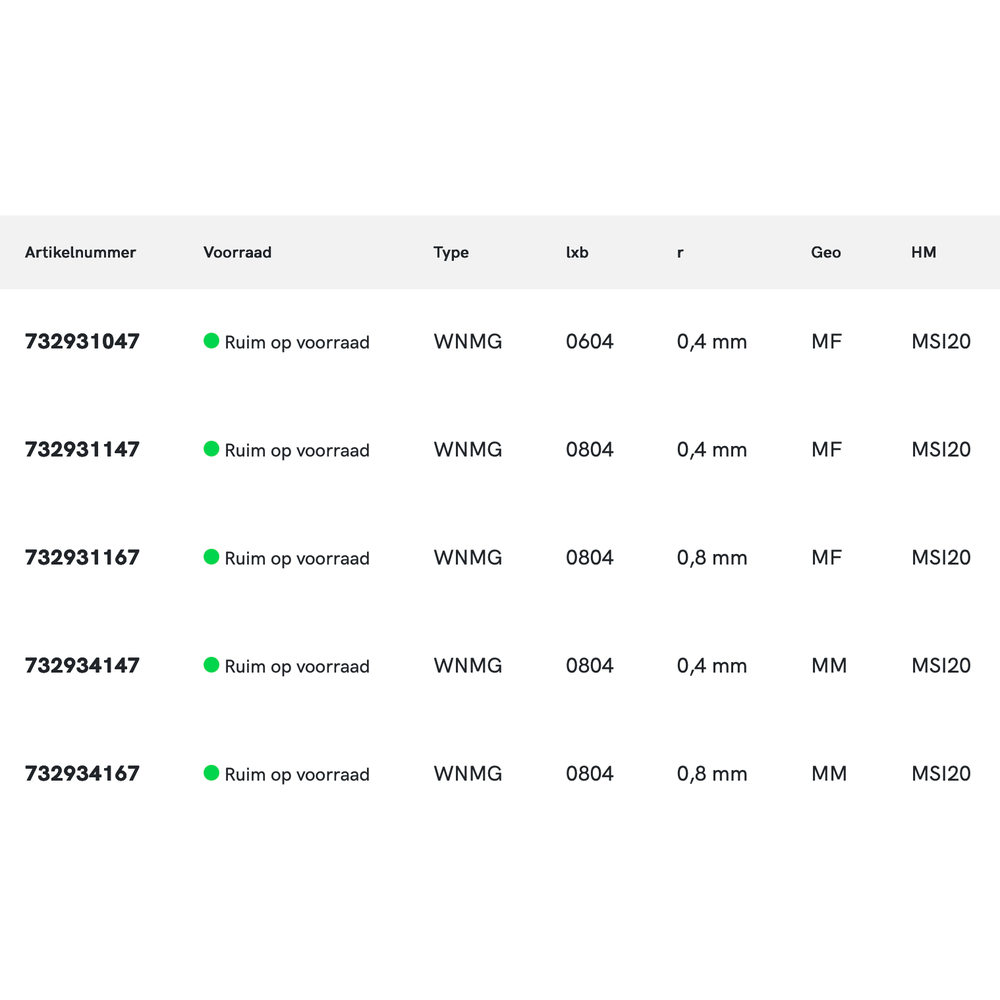Click the MM geometry cell for 732934147

(x=829, y=666)
